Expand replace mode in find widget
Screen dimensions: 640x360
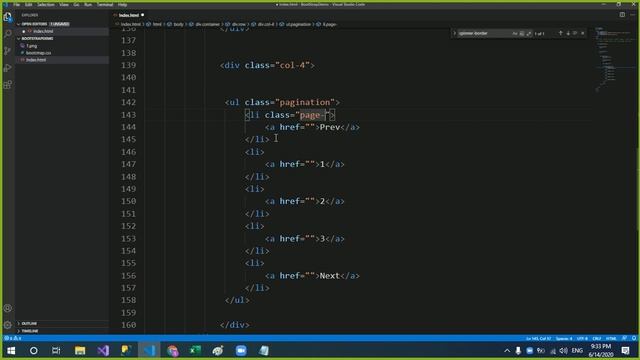[x=454, y=33]
